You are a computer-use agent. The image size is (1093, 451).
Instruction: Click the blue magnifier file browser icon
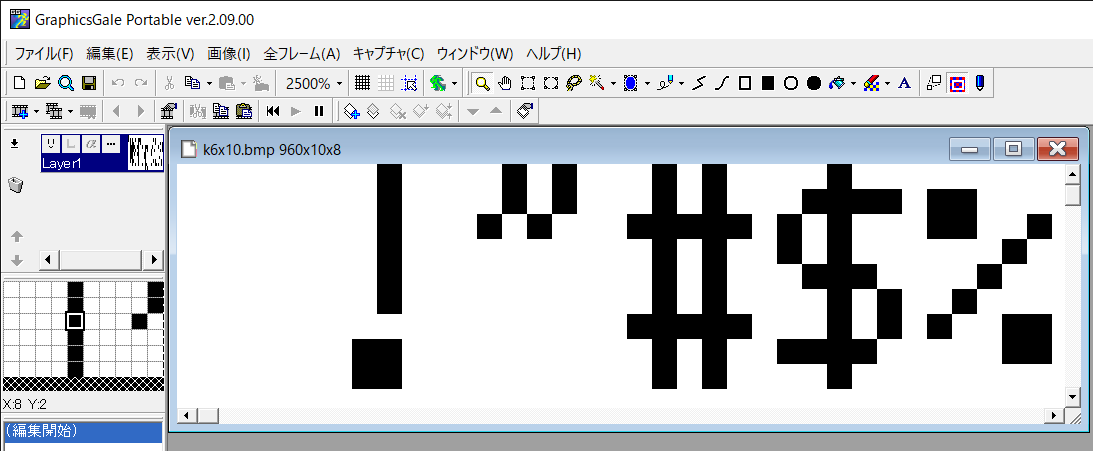[66, 84]
